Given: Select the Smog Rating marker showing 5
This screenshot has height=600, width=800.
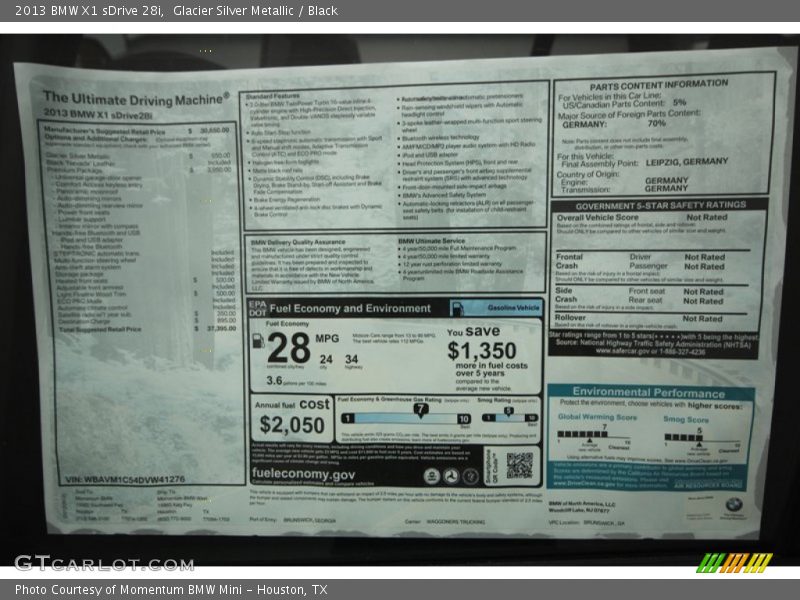Looking at the screenshot, I should tap(508, 411).
